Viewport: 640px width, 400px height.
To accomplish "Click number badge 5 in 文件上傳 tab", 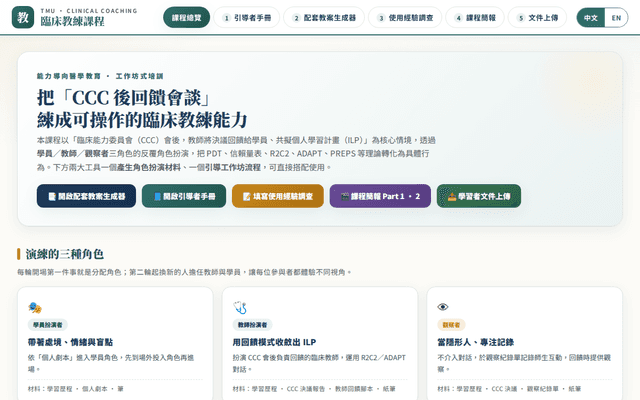I will coord(521,18).
